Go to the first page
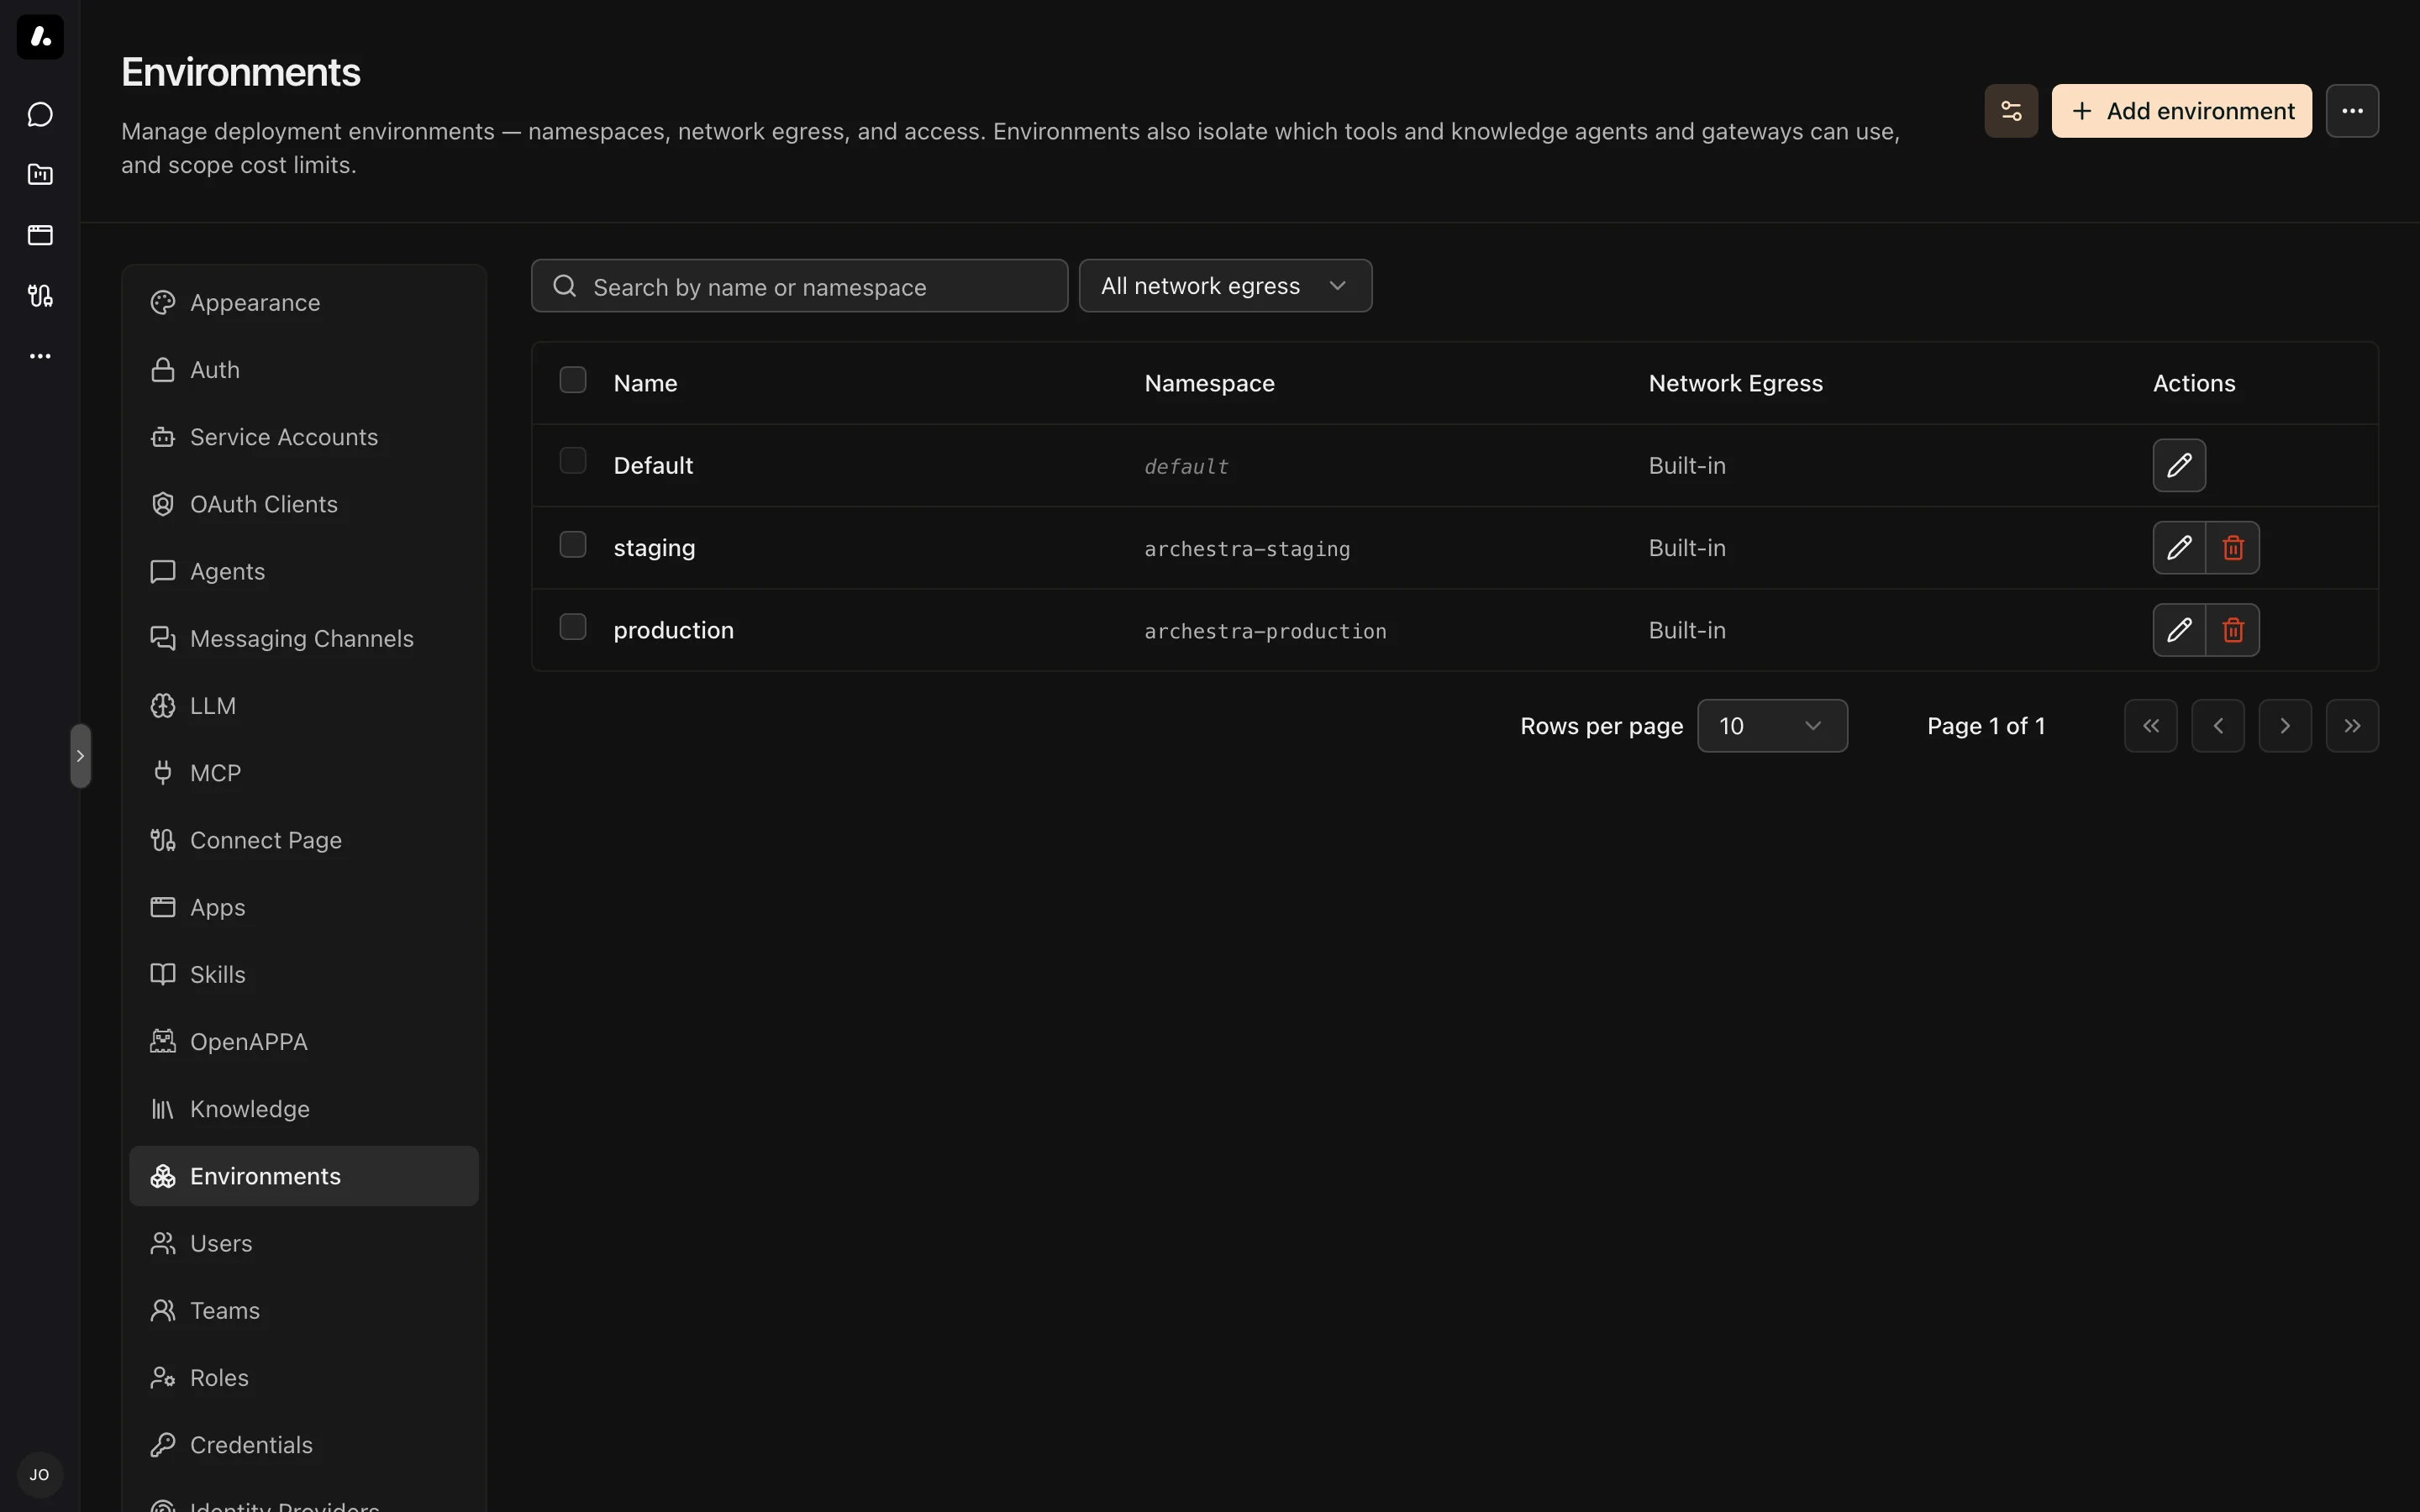Viewport: 2420px width, 1512px height. pyautogui.click(x=2151, y=726)
